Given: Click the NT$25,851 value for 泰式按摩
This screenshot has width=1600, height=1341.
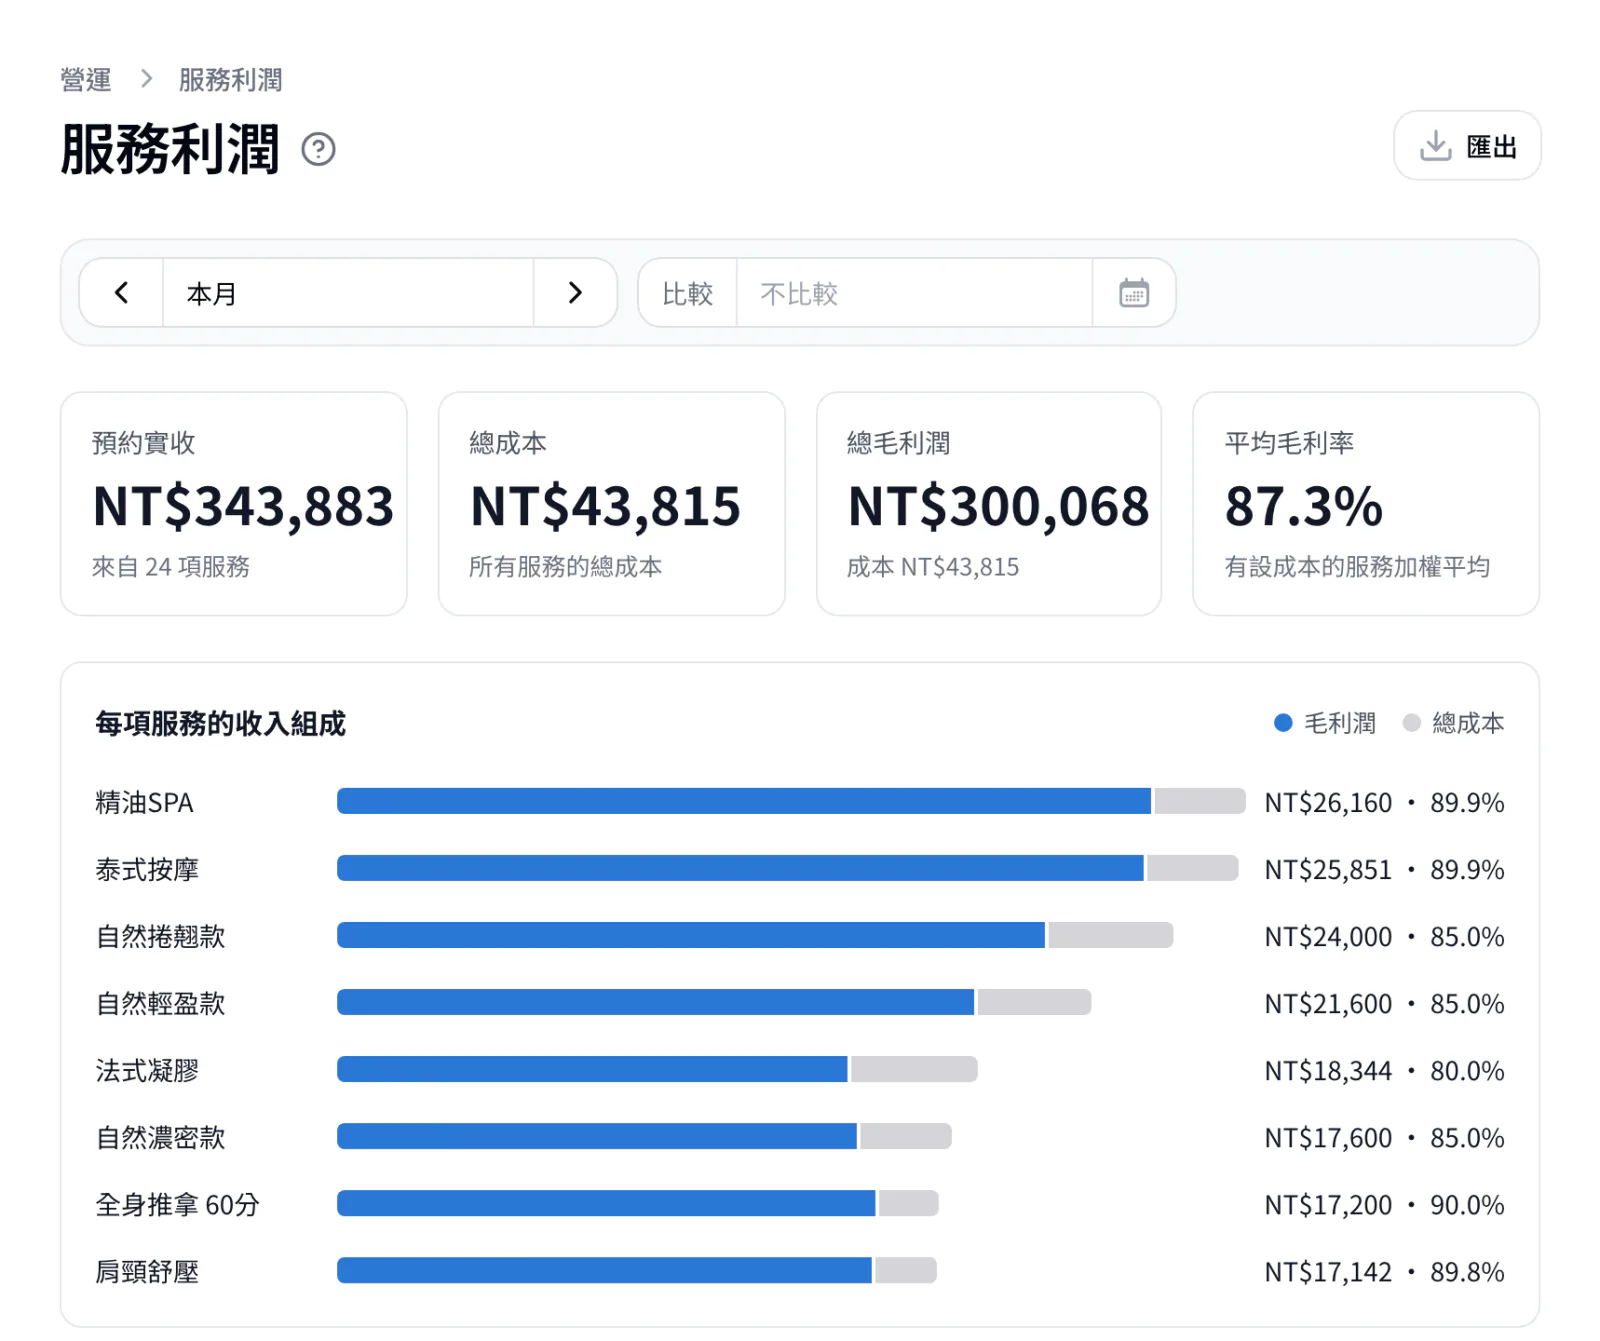Looking at the screenshot, I should [x=1328, y=870].
